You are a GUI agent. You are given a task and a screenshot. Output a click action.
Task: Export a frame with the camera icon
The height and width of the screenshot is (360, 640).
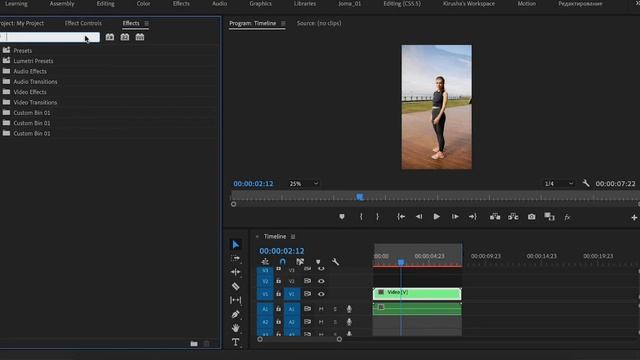(531, 217)
